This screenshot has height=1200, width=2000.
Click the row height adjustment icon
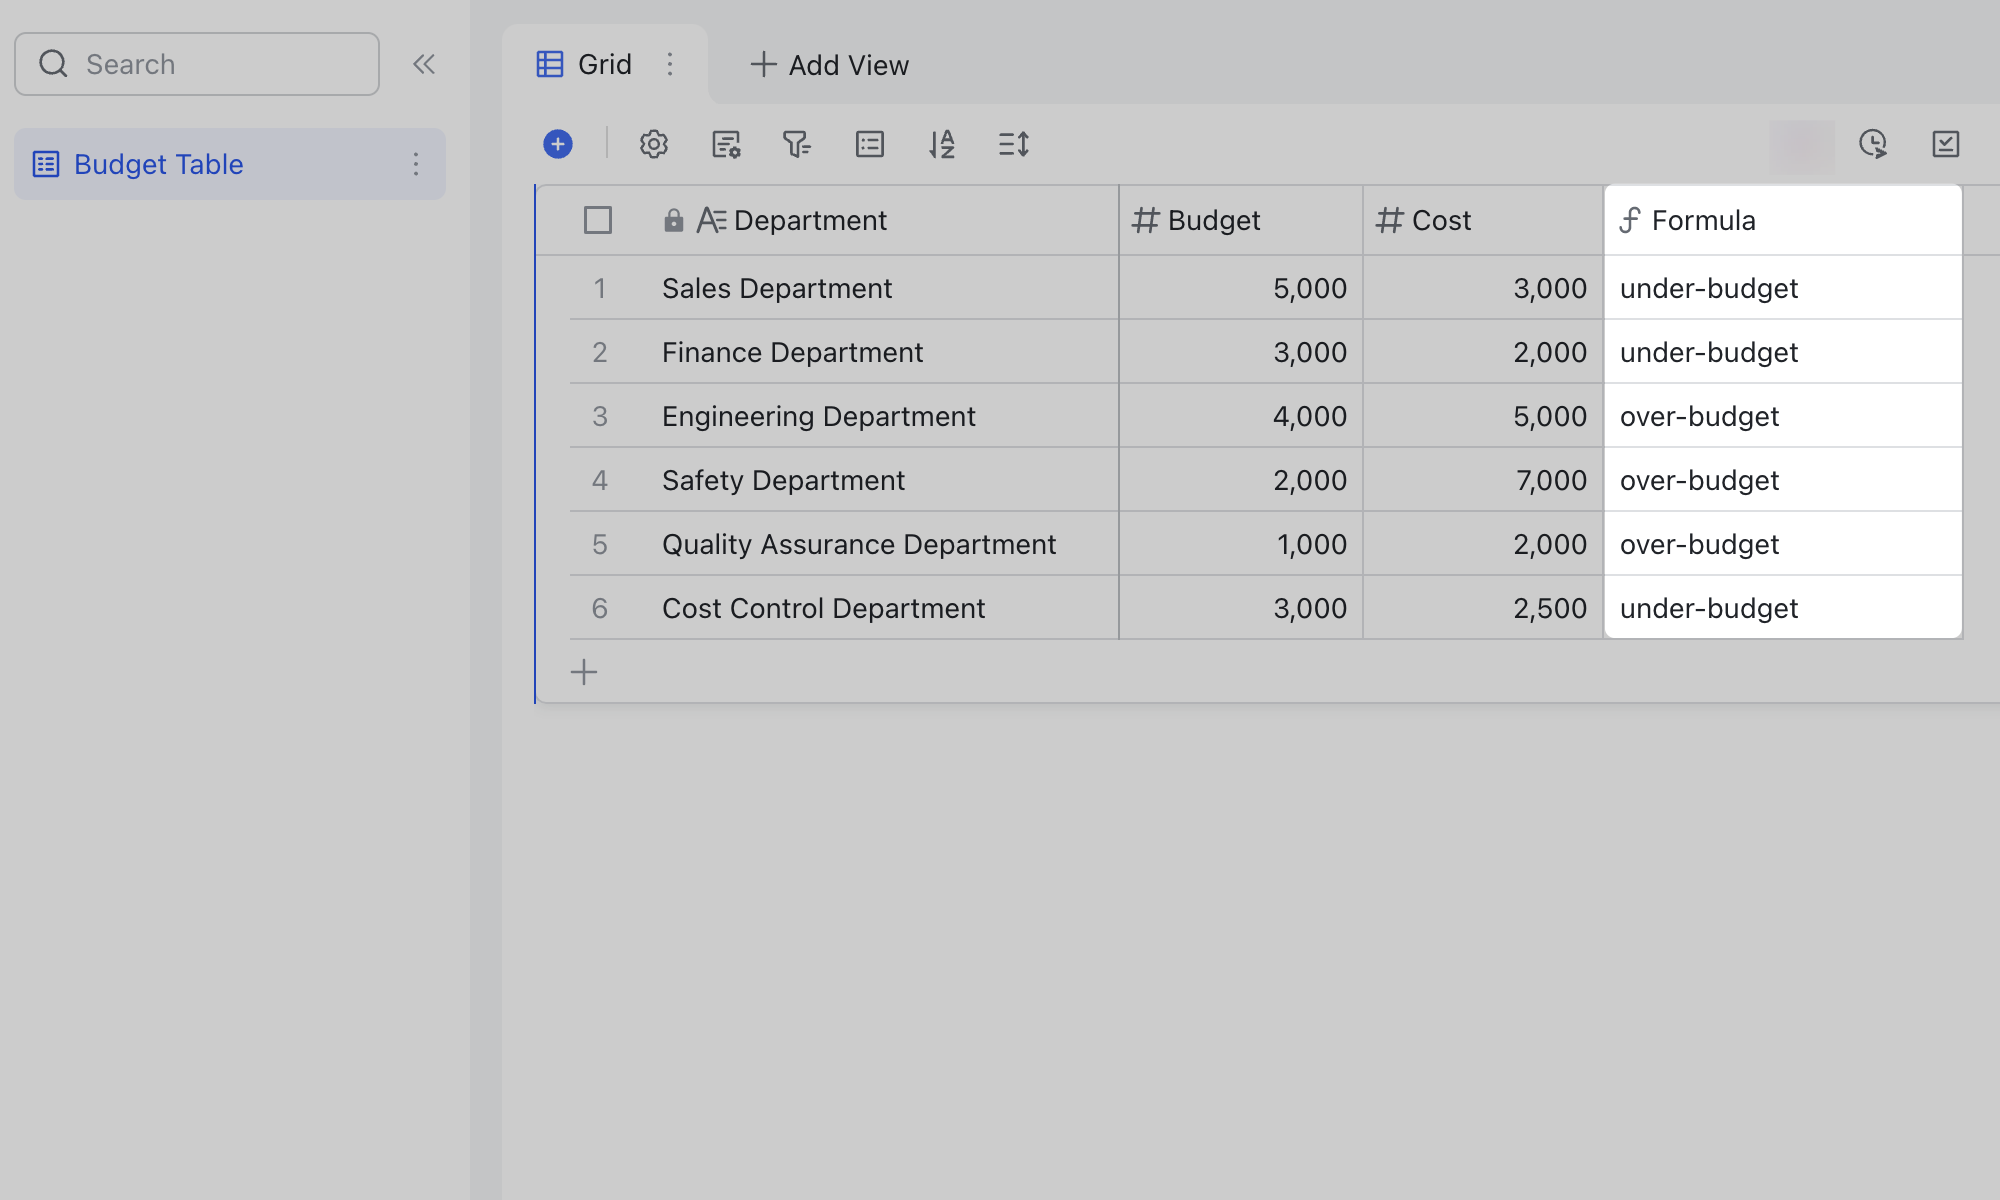[x=1013, y=144]
